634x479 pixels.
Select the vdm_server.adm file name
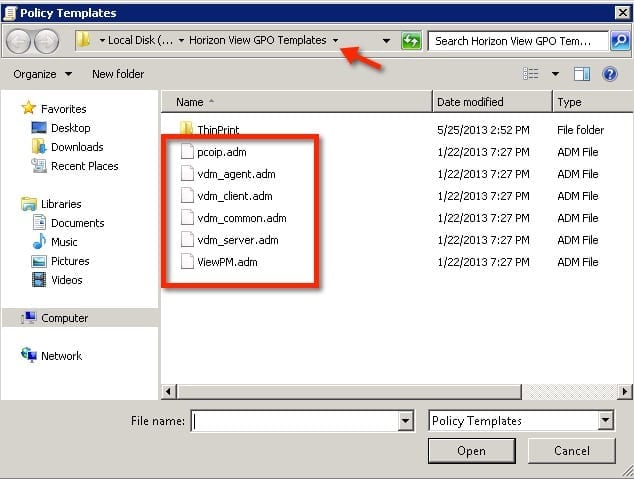point(238,240)
